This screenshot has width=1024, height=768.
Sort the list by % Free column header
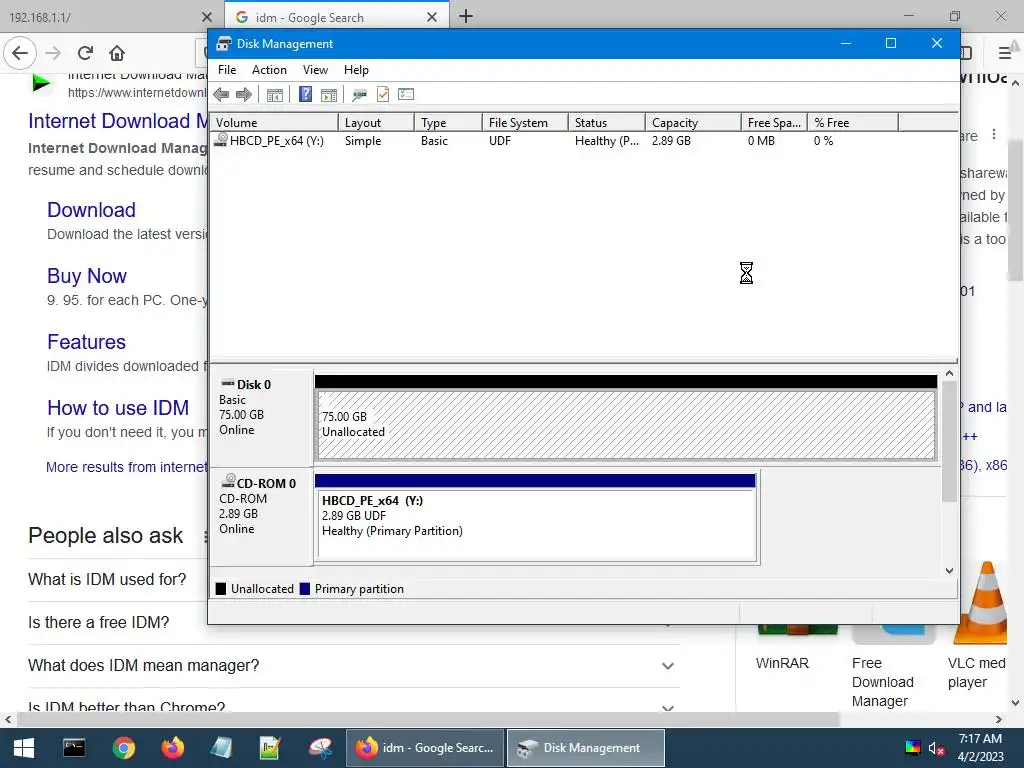click(x=853, y=123)
